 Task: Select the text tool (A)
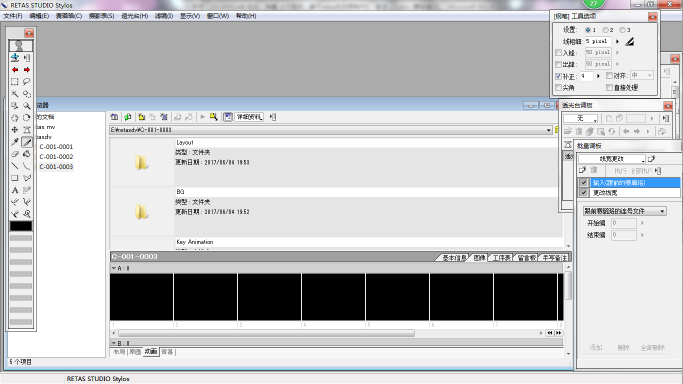point(15,190)
